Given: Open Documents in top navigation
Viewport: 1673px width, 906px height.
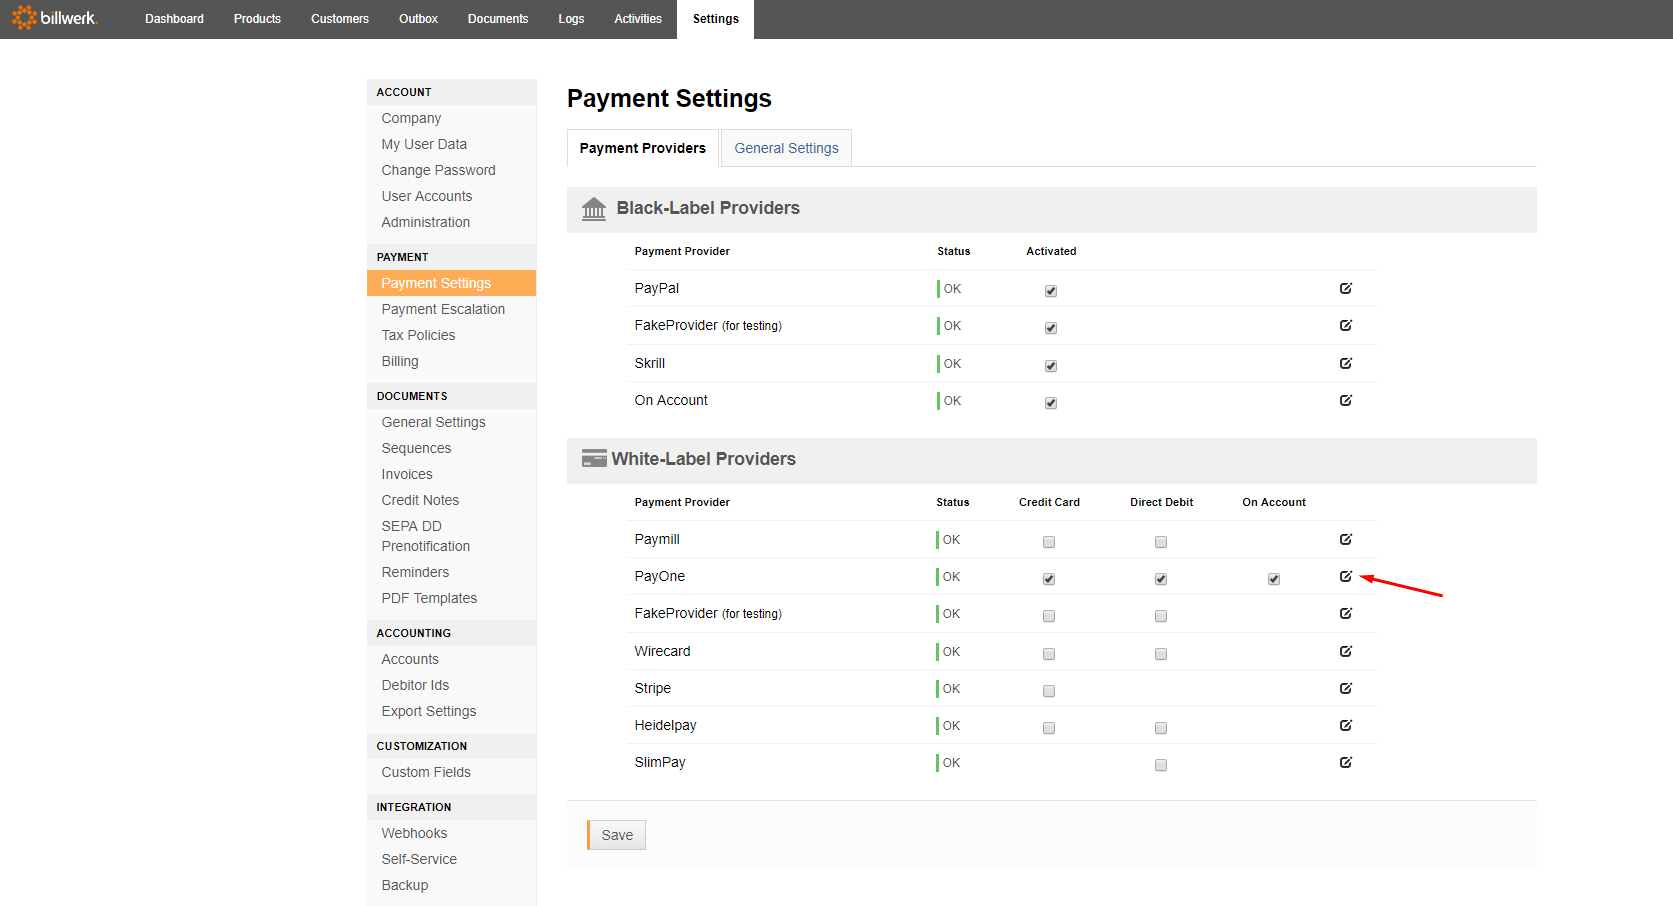Looking at the screenshot, I should tap(498, 19).
